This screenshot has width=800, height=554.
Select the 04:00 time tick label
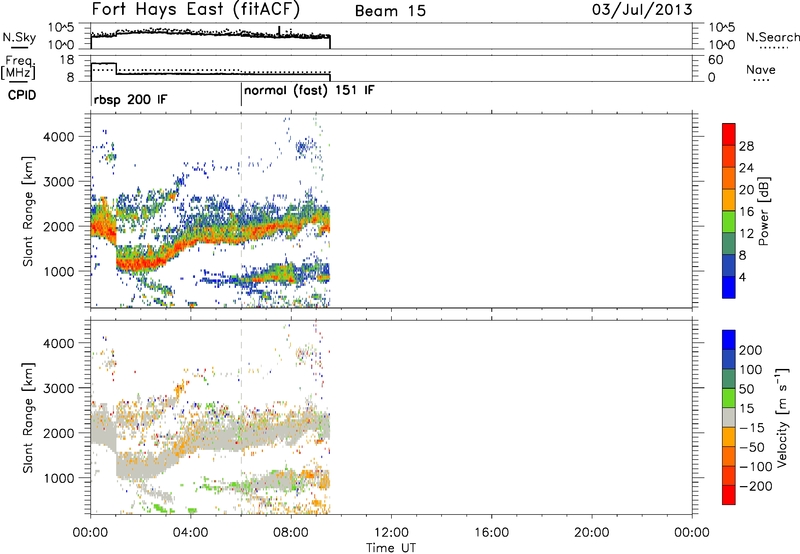point(190,533)
